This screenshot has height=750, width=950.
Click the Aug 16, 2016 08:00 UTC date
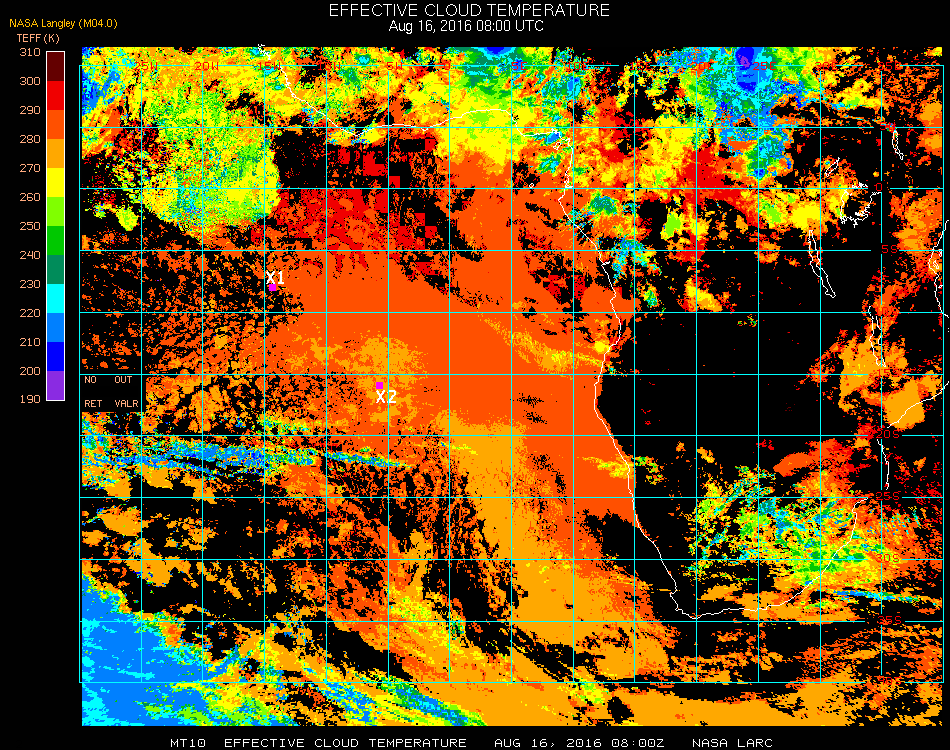[466, 26]
